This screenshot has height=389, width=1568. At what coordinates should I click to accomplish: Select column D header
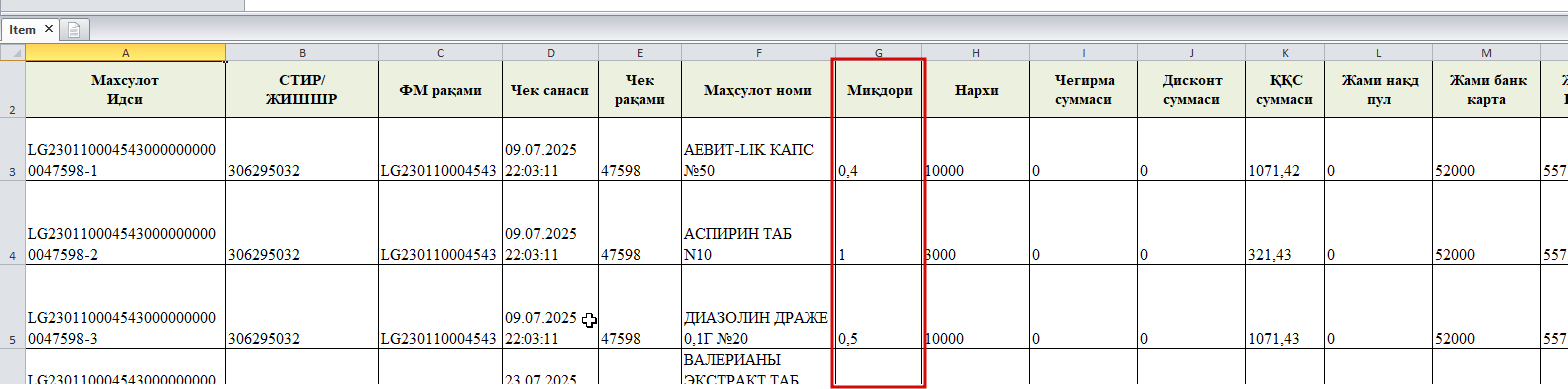(550, 52)
